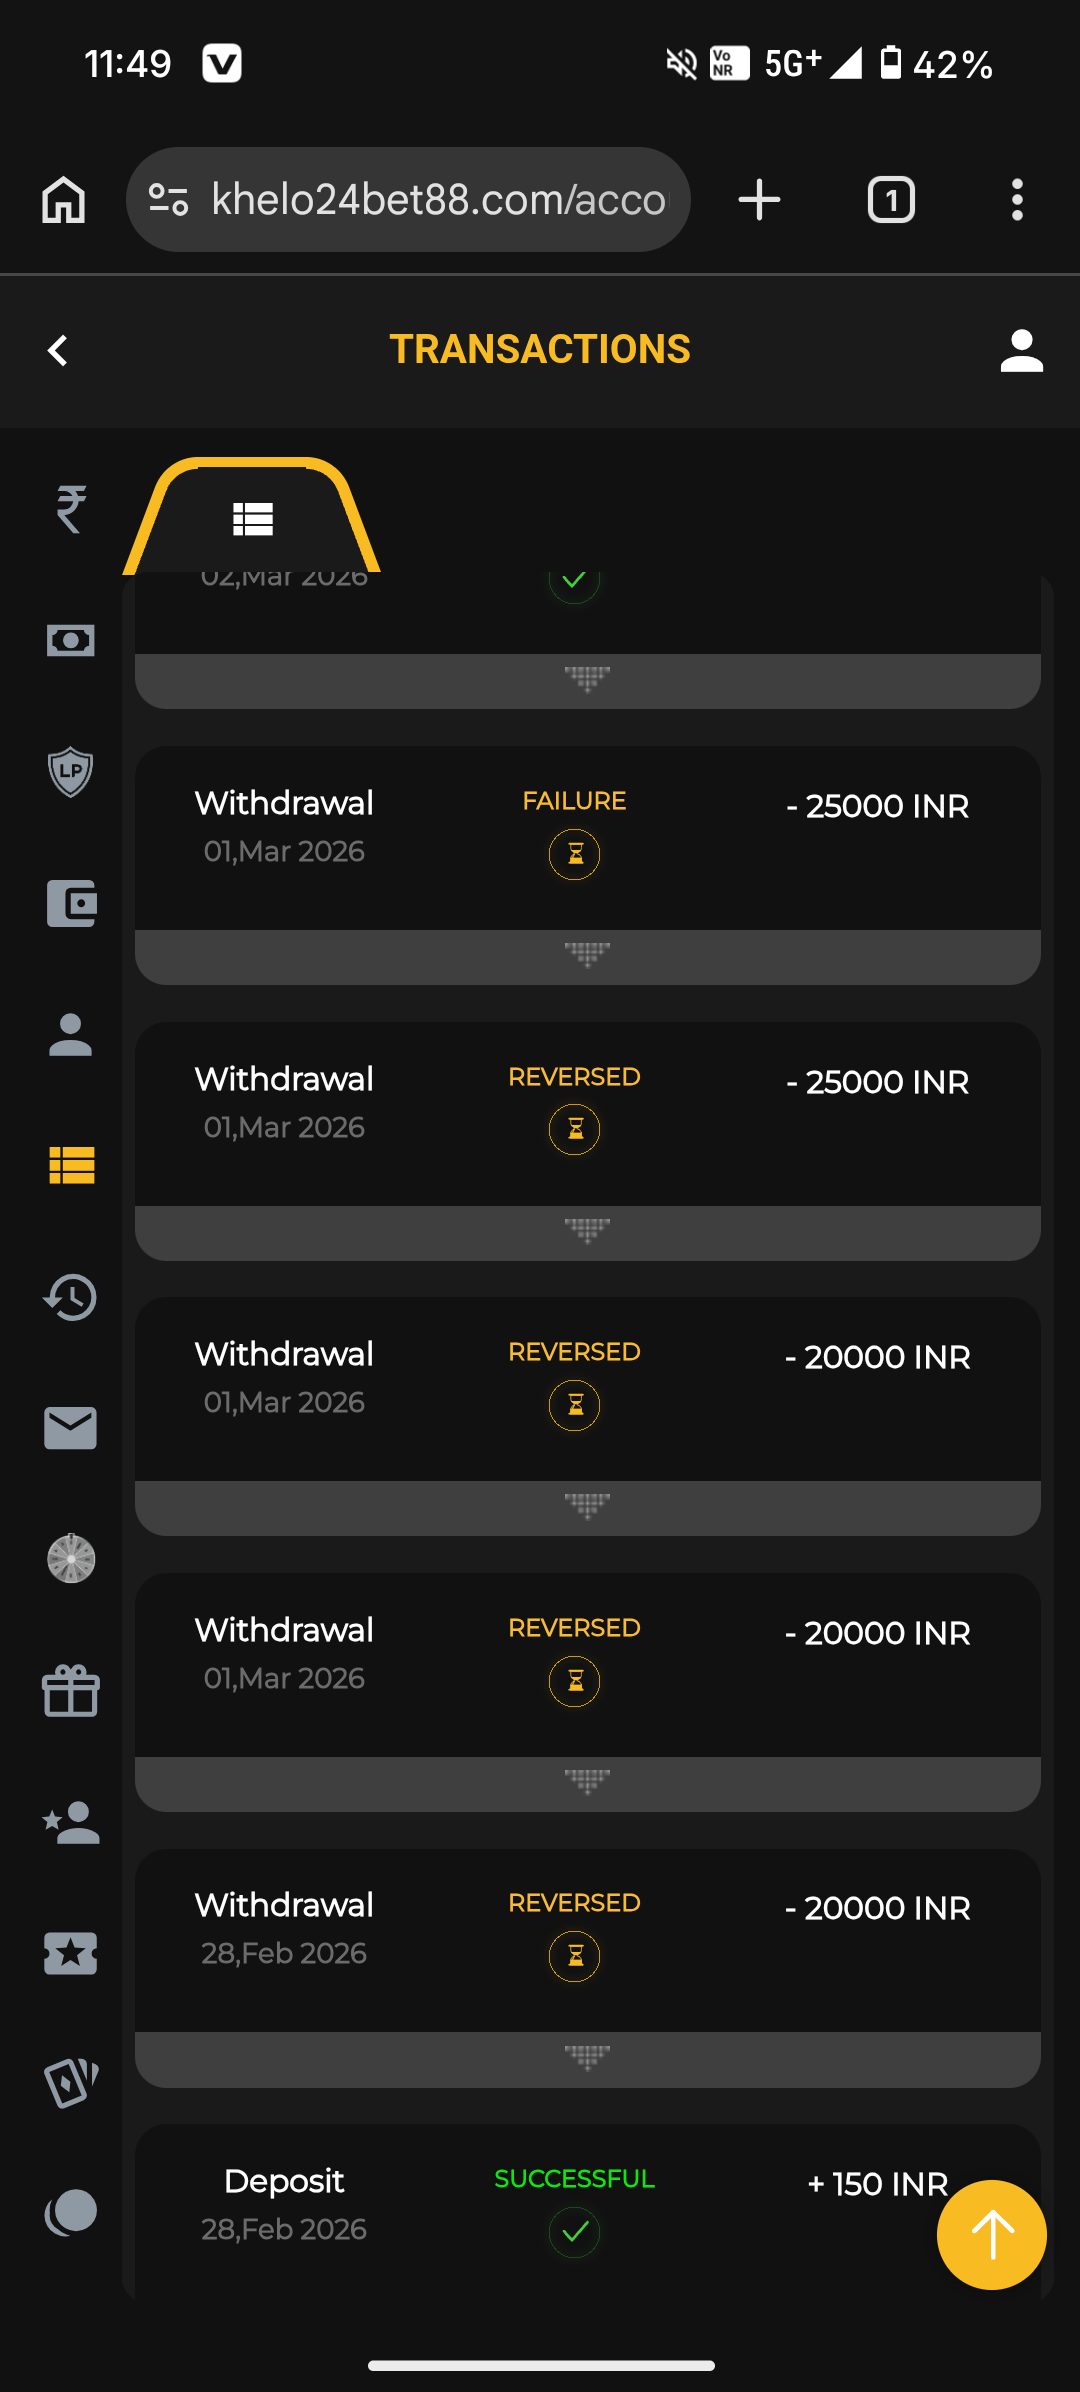Open the playing cards icon
This screenshot has width=1080, height=2392.
(70, 2083)
